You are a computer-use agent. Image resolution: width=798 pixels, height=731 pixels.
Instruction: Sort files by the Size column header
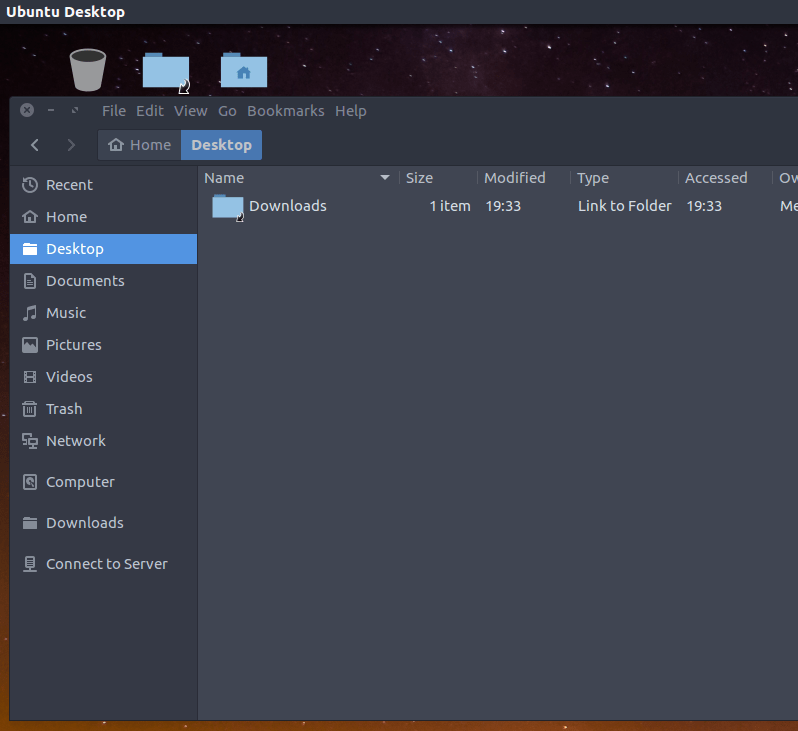[x=419, y=178]
